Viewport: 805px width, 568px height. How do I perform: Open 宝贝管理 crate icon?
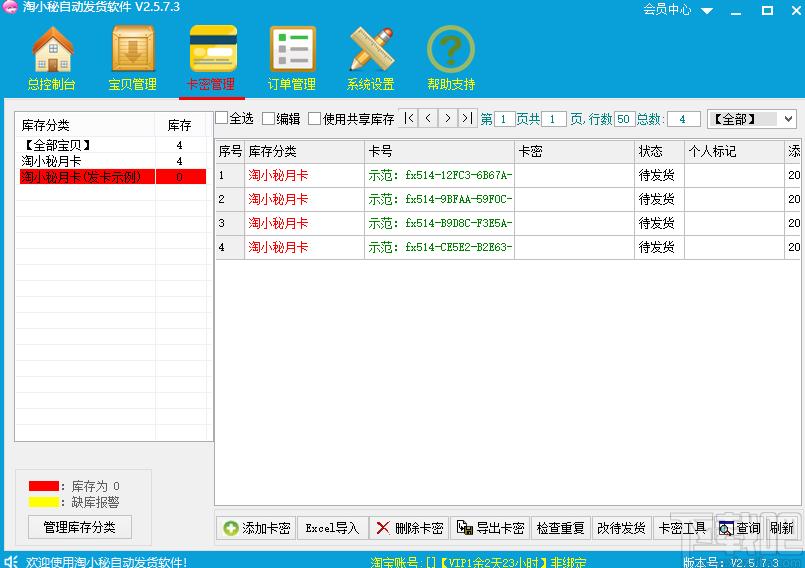coord(133,49)
